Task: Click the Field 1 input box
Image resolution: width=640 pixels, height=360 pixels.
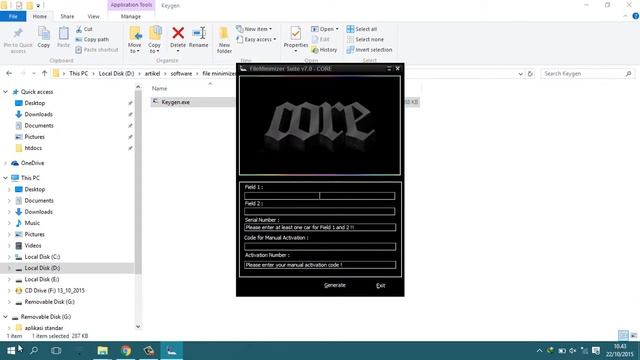Action: point(320,196)
